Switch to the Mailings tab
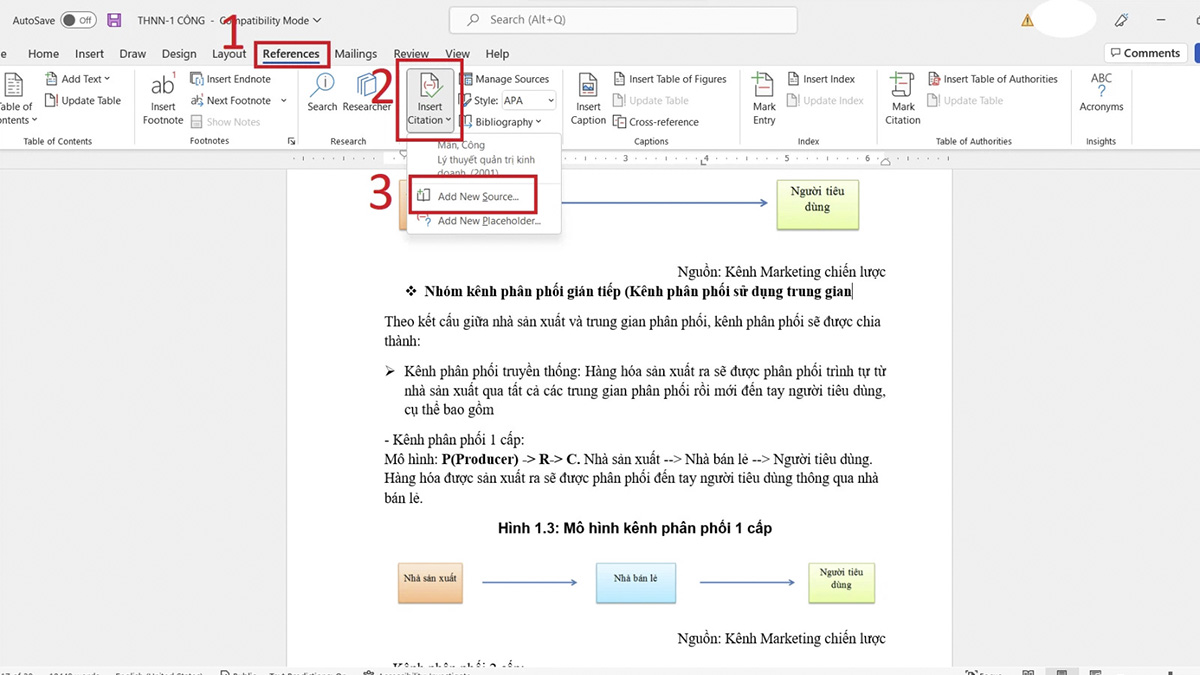This screenshot has height=675, width=1200. coord(356,54)
